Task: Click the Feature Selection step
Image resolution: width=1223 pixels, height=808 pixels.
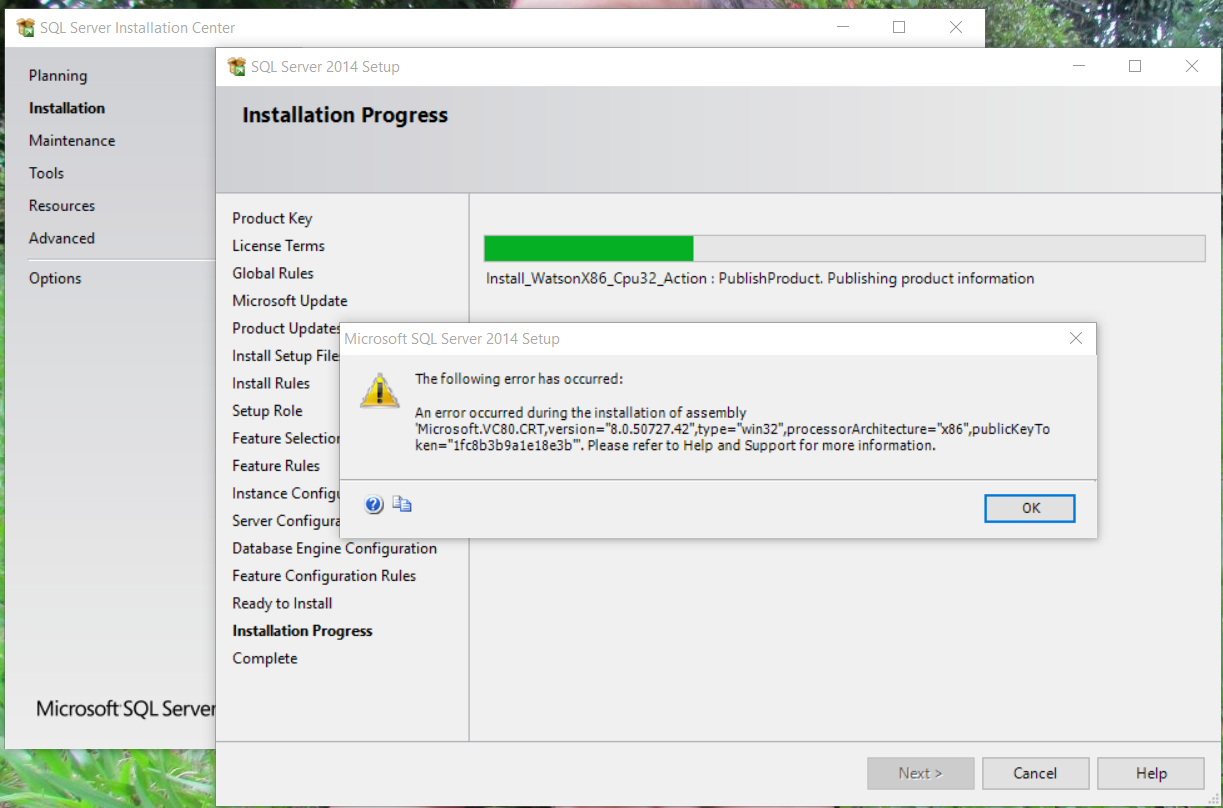Action: [286, 438]
